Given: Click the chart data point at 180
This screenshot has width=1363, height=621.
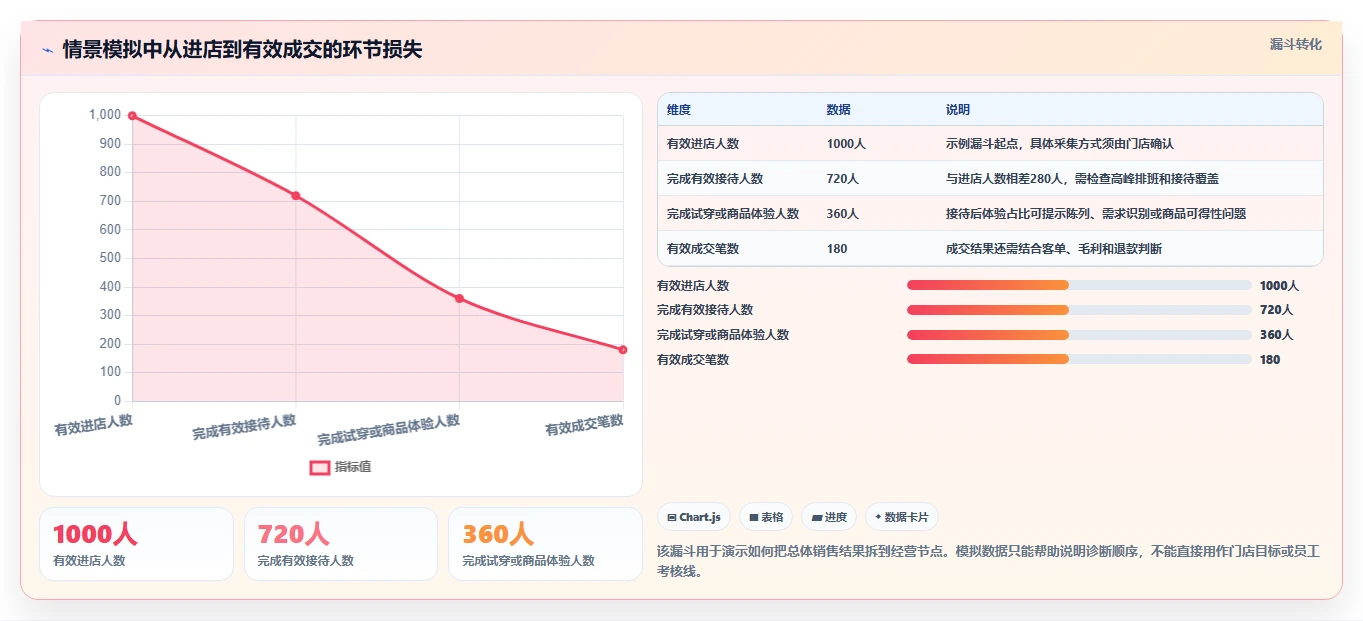Looking at the screenshot, I should (623, 349).
